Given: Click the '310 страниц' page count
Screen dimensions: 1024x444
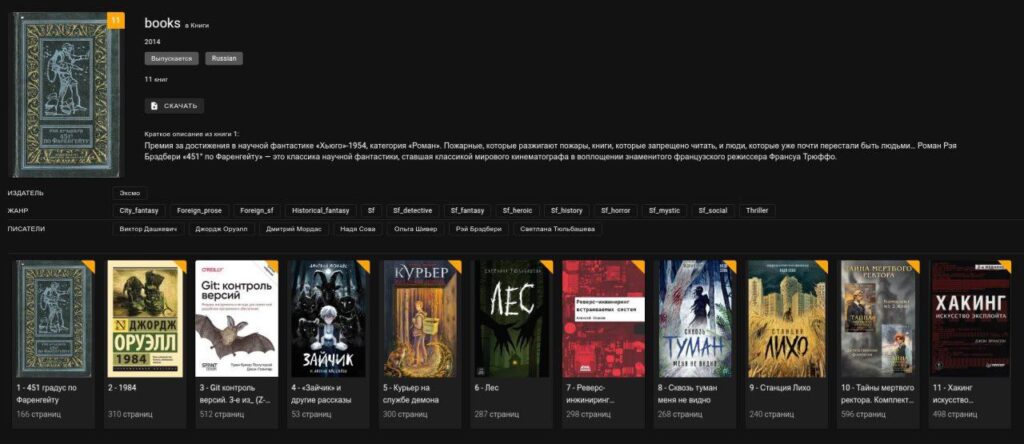Looking at the screenshot, I should 131,415.
